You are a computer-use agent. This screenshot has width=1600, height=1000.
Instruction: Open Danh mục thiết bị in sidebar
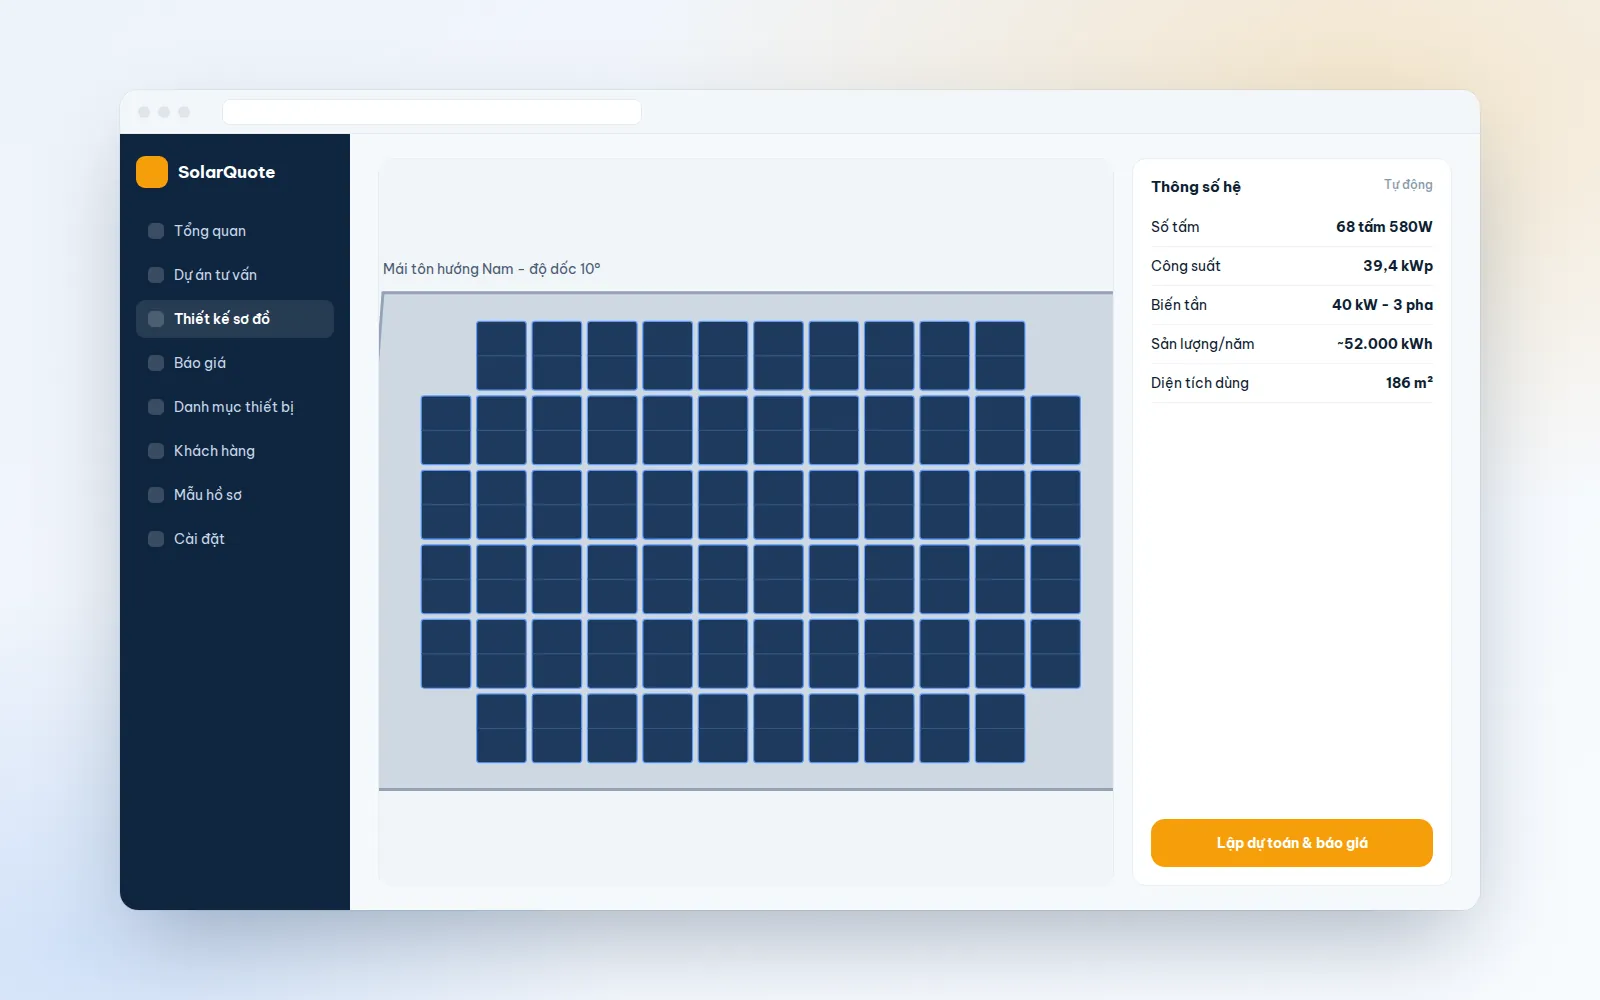click(235, 407)
